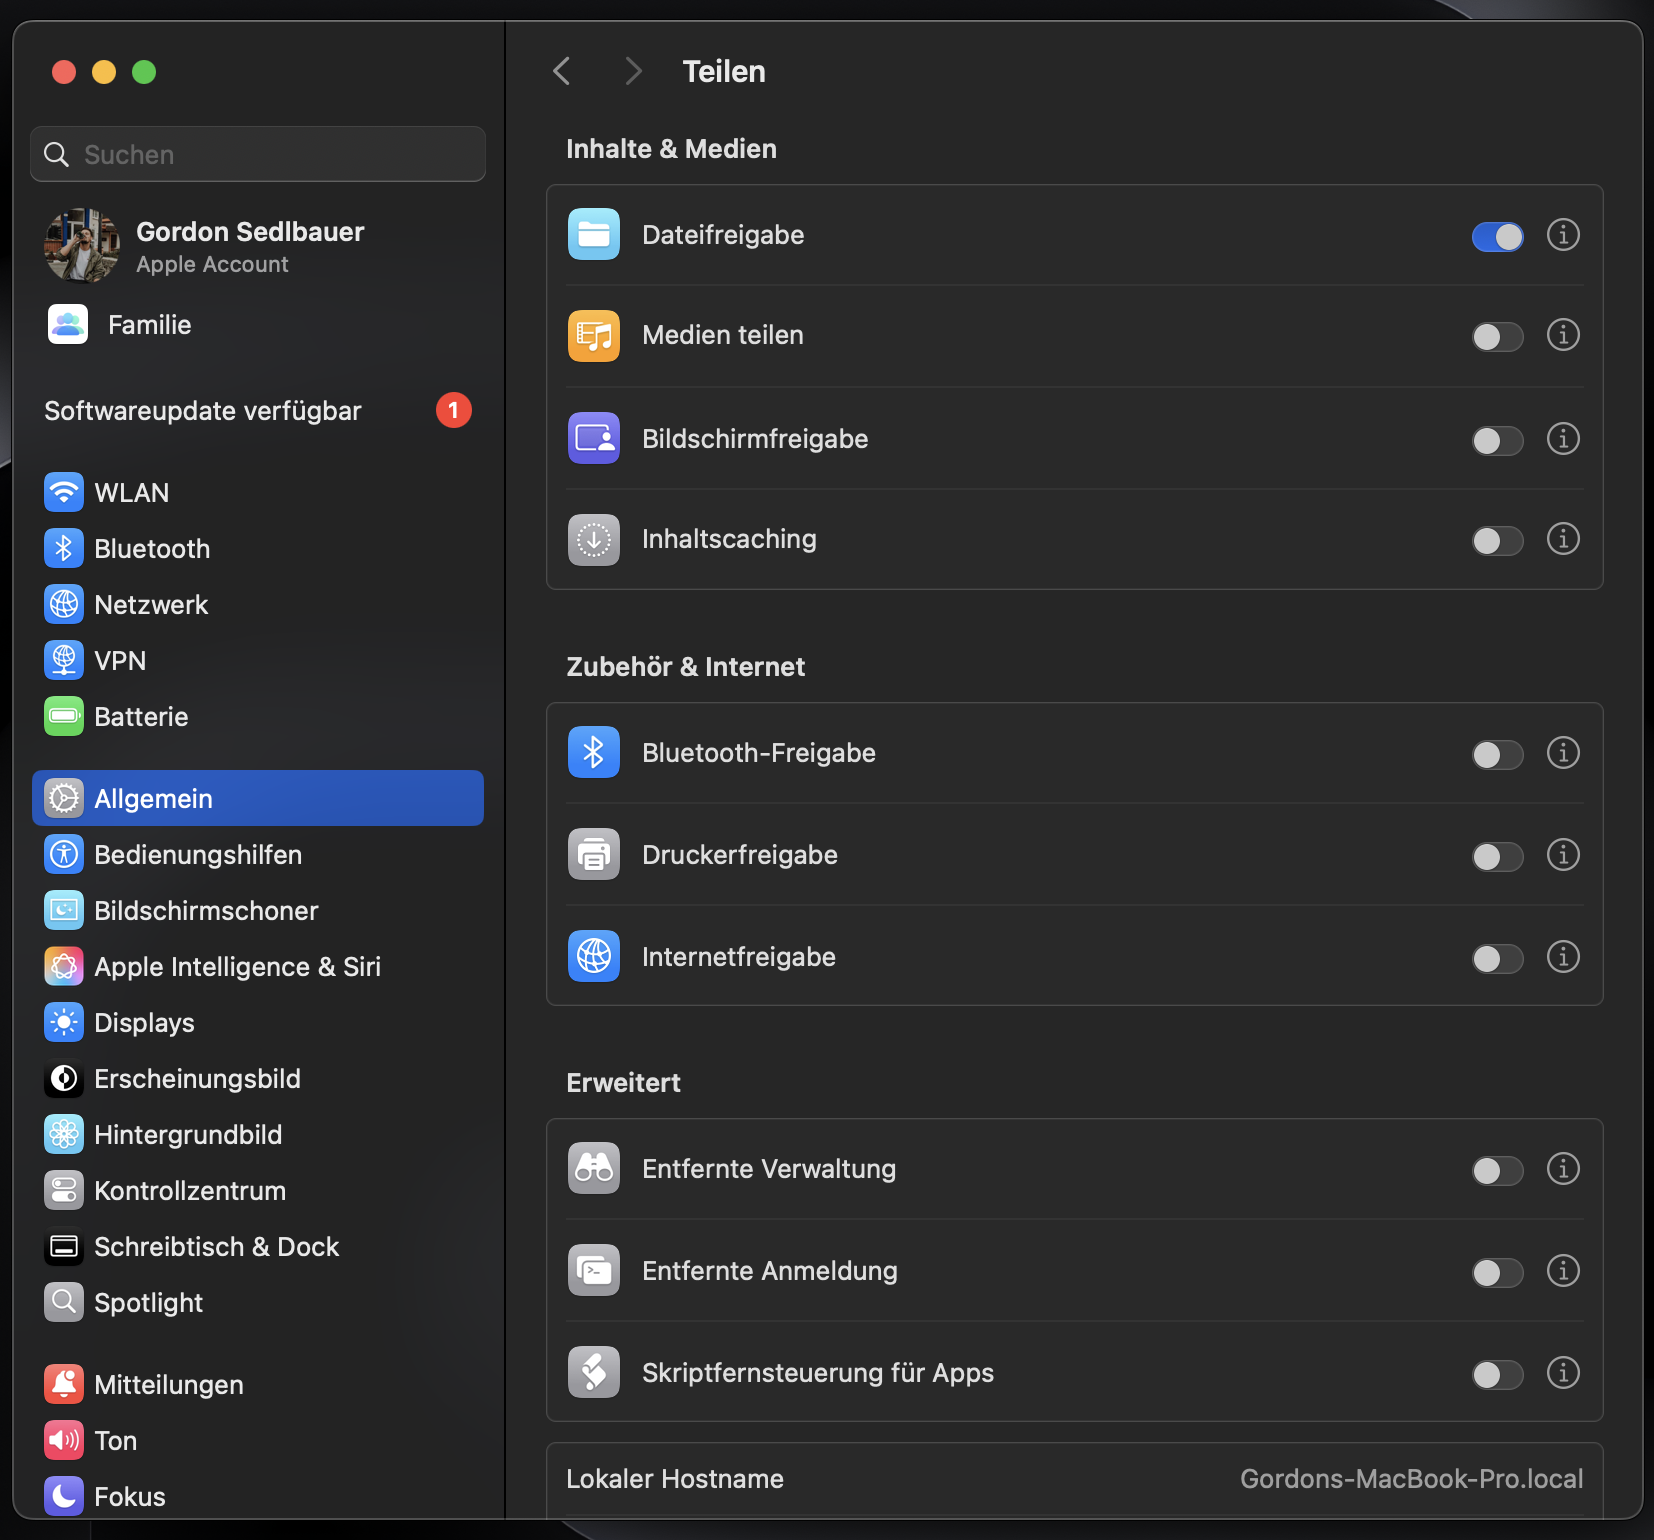The image size is (1654, 1540).
Task: Open the Batterie icon in sidebar
Action: pyautogui.click(x=64, y=716)
